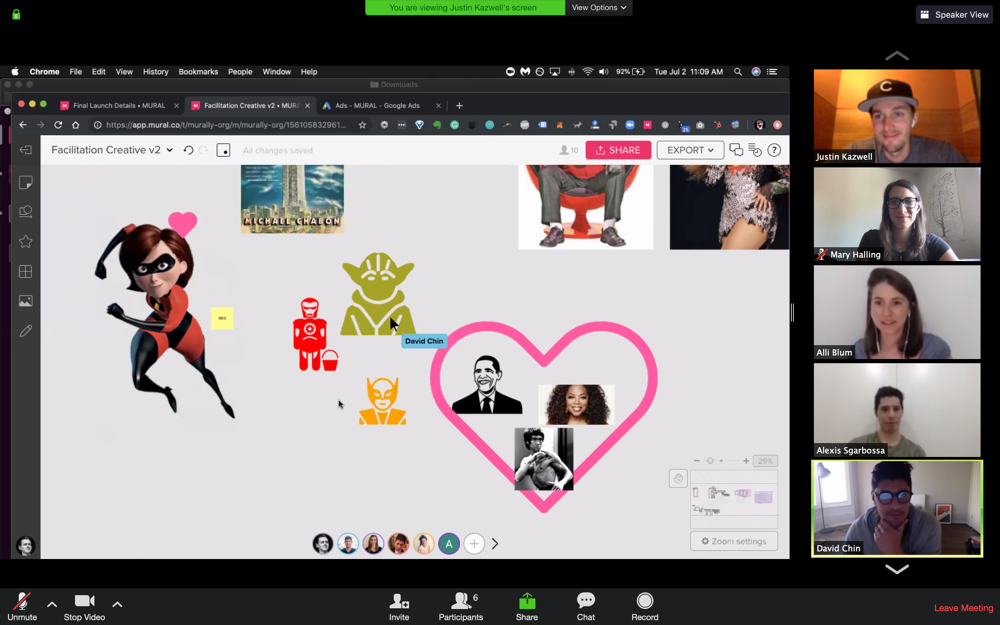Switch to Speaker View
The height and width of the screenshot is (625, 1000).
[x=954, y=15]
